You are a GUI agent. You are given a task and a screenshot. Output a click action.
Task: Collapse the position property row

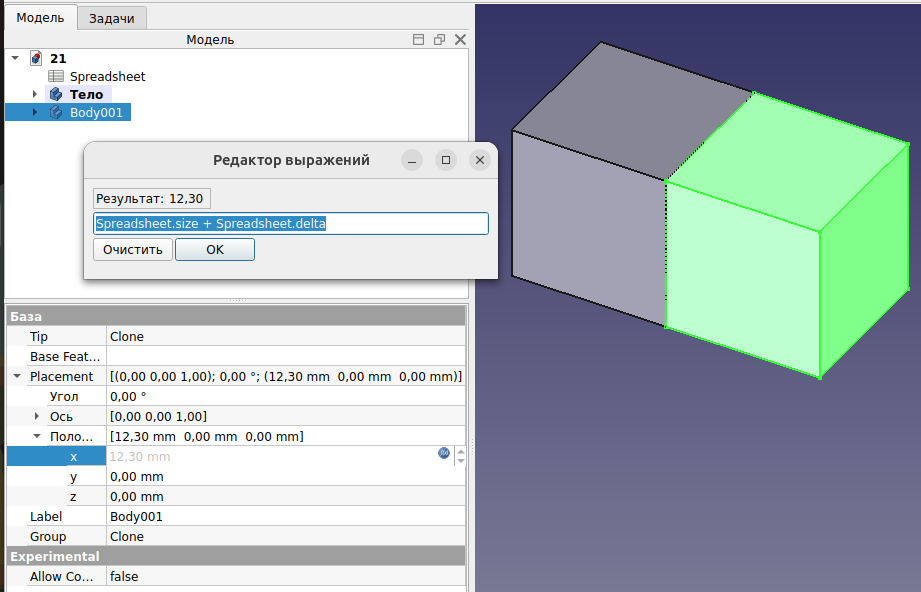[37, 436]
